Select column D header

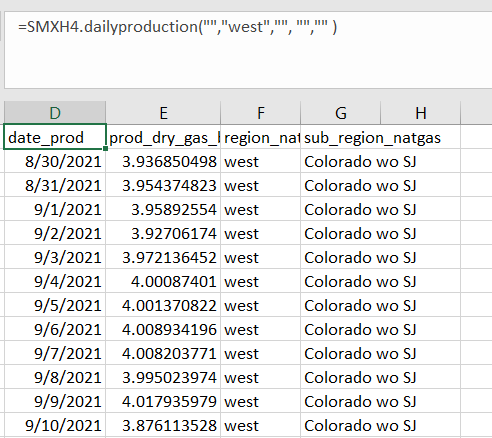pyautogui.click(x=55, y=113)
